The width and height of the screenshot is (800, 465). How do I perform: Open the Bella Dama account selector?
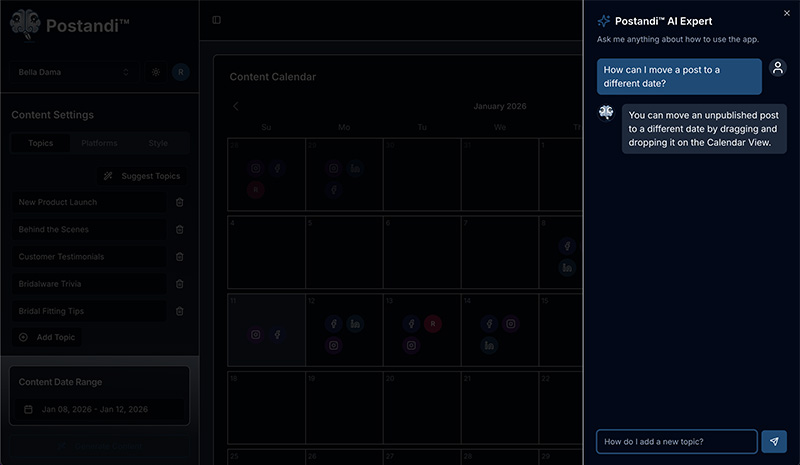coord(74,72)
